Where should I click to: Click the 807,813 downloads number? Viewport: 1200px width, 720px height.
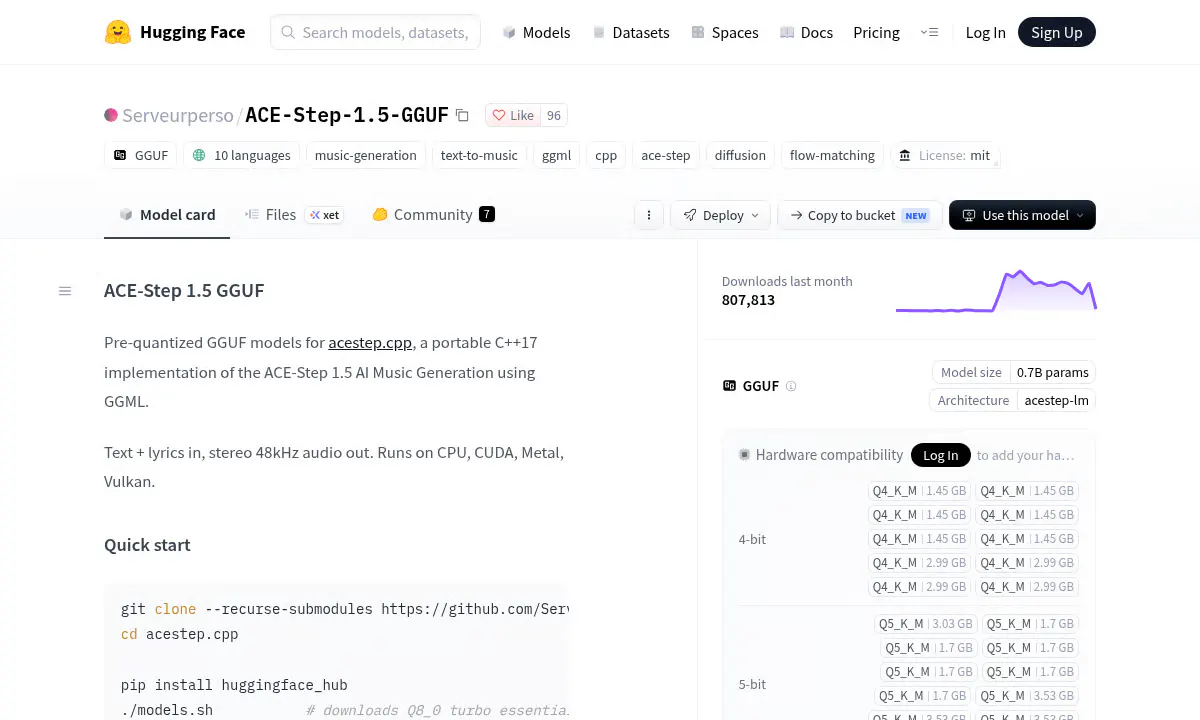(x=748, y=300)
